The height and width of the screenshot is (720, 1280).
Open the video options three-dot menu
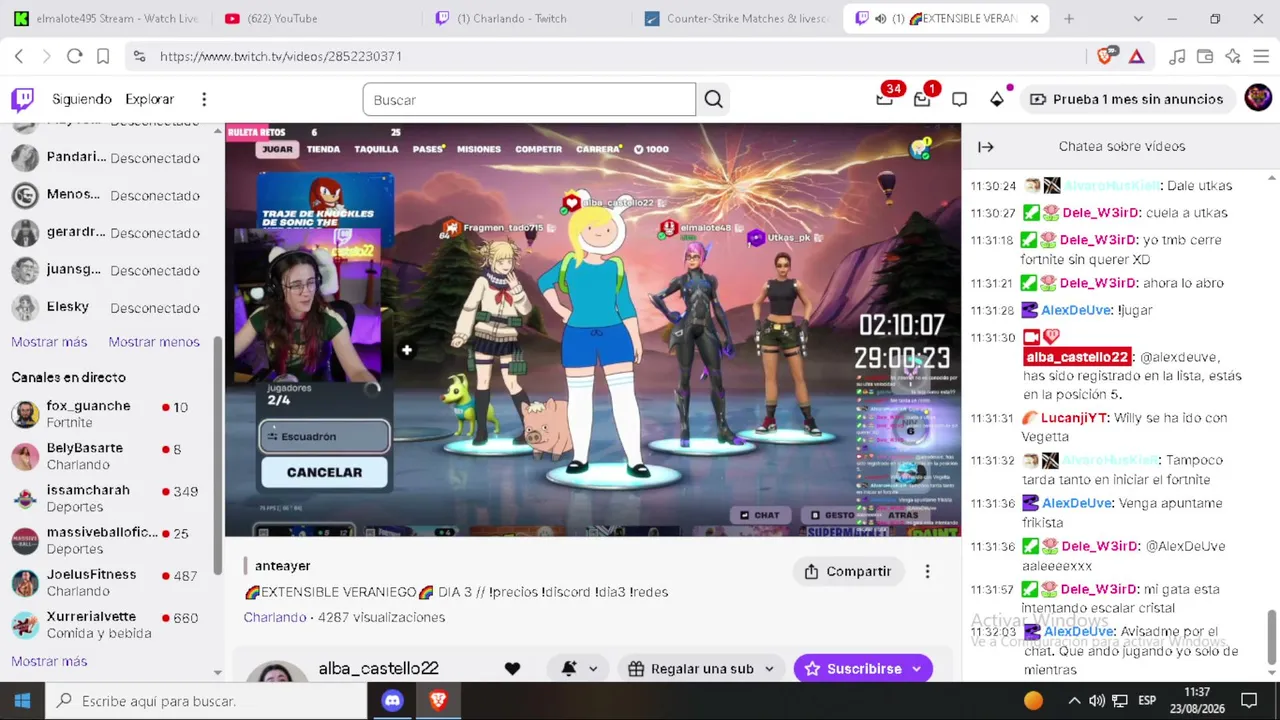tap(927, 571)
